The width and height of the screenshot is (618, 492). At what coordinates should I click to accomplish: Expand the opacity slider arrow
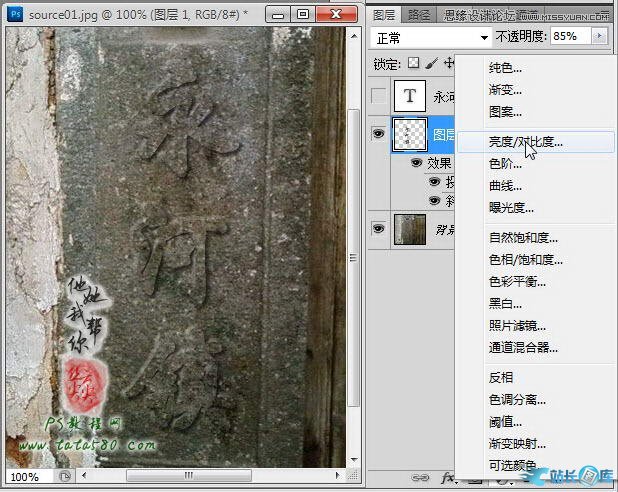coord(599,36)
